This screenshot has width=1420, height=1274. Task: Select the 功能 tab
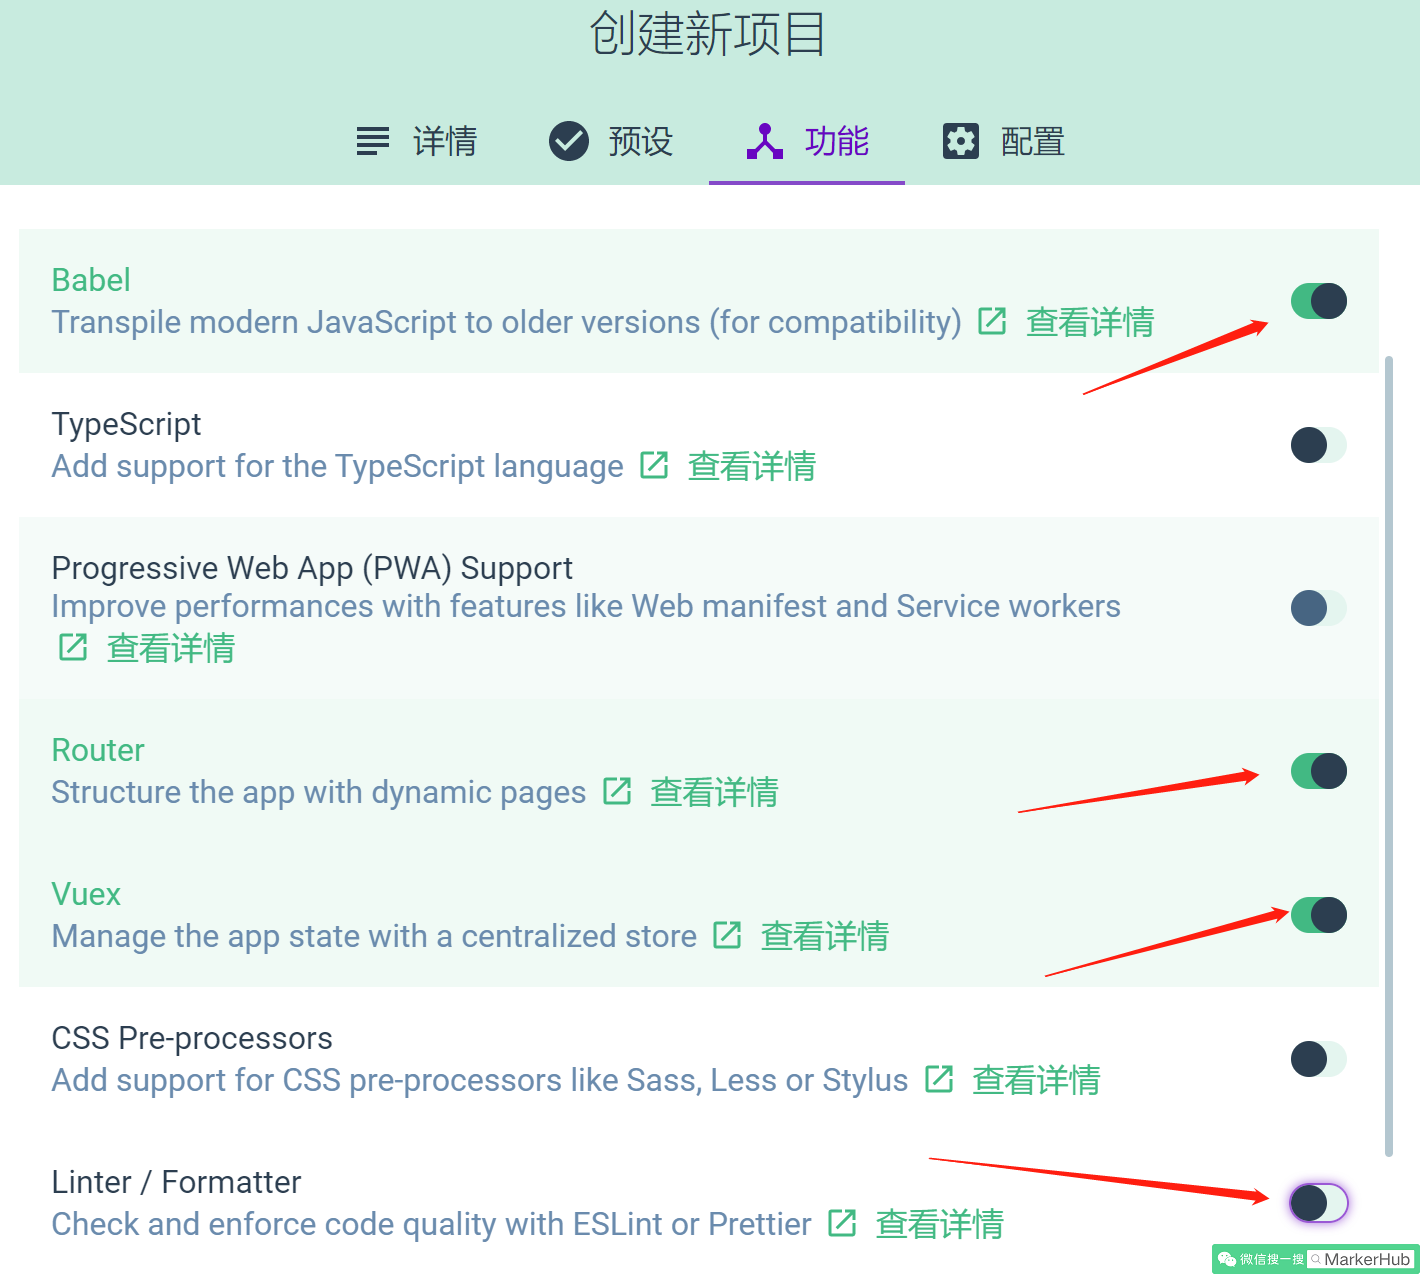[807, 141]
